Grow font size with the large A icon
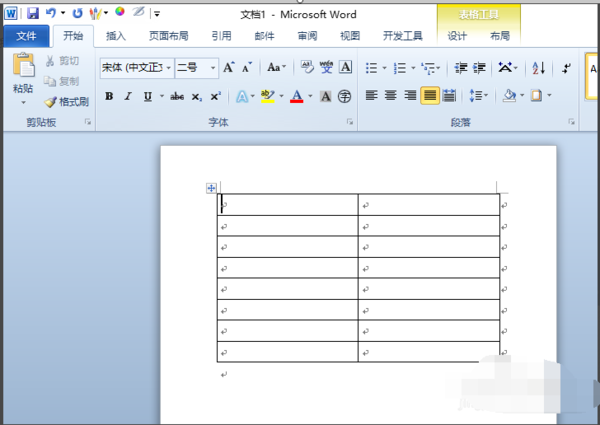Screen dimensions: 600x425 pyautogui.click(x=229, y=68)
